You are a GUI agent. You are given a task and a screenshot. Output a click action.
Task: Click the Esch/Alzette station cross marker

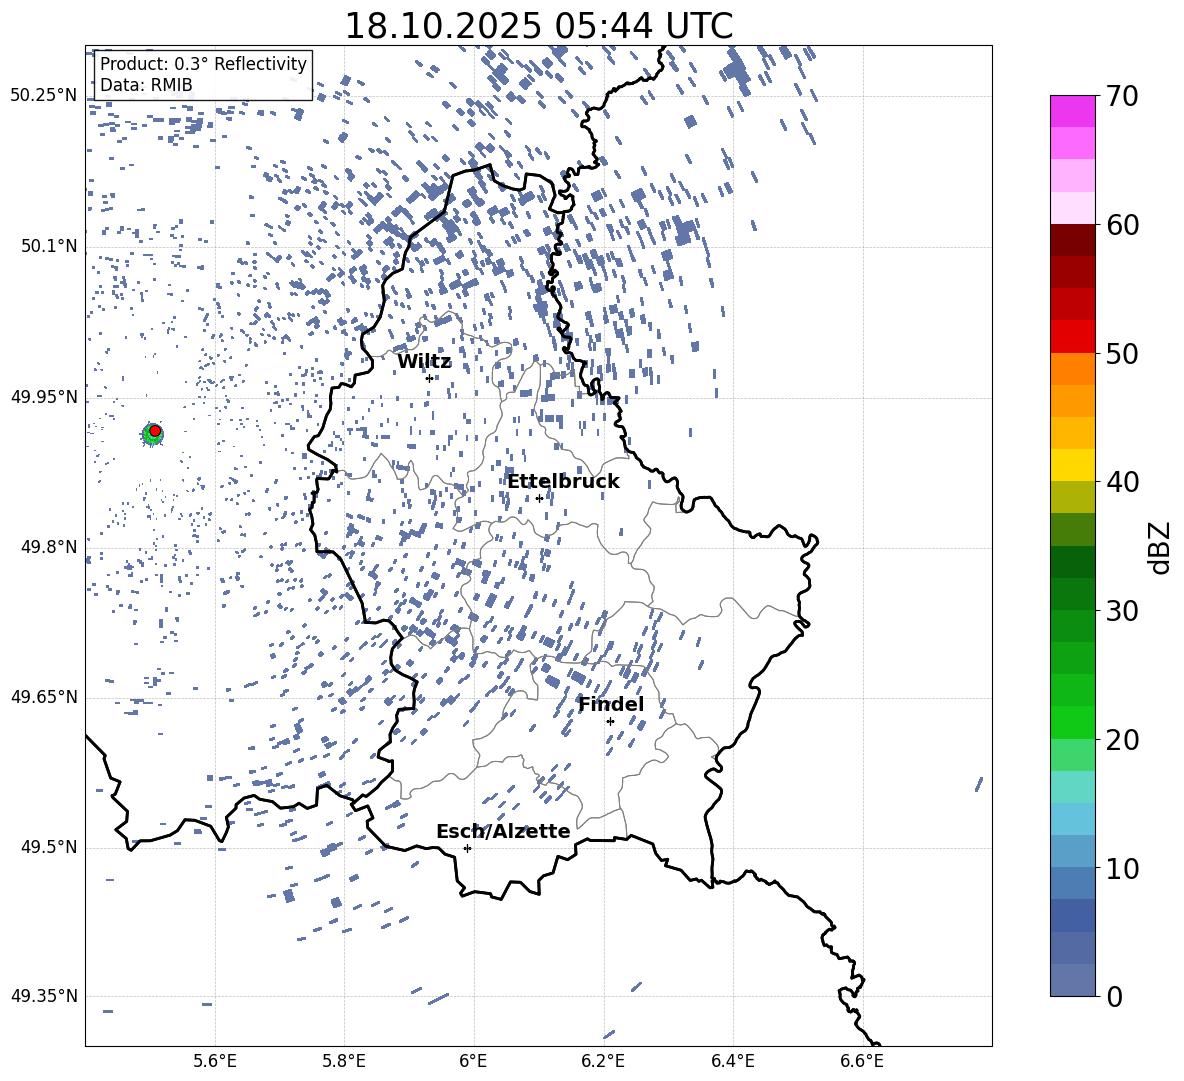point(467,848)
